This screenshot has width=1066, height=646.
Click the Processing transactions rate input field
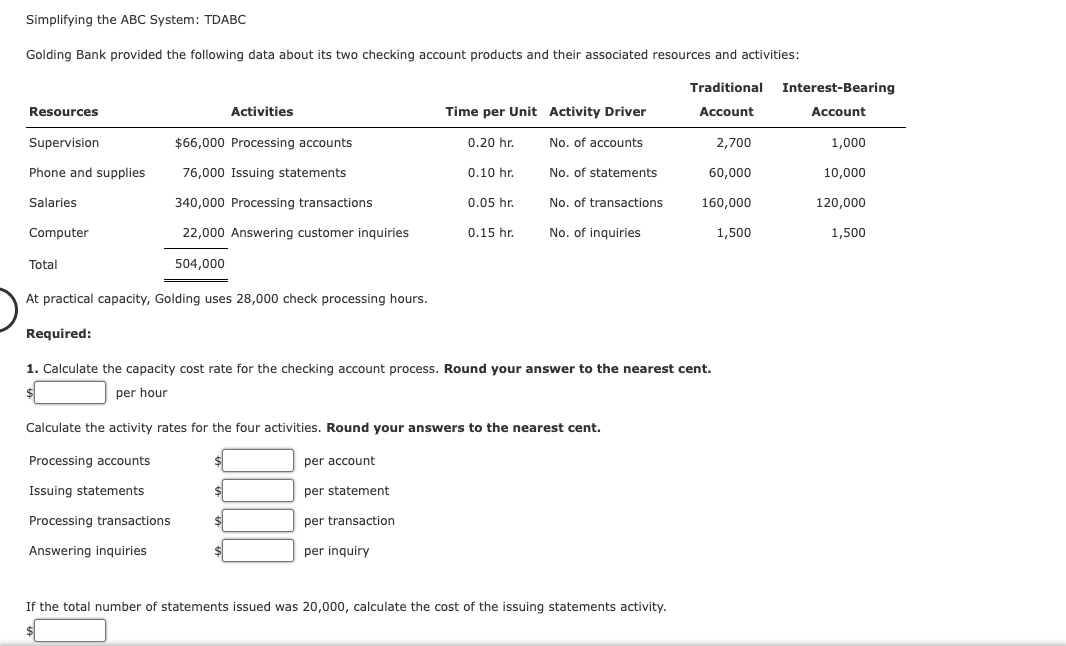click(258, 520)
